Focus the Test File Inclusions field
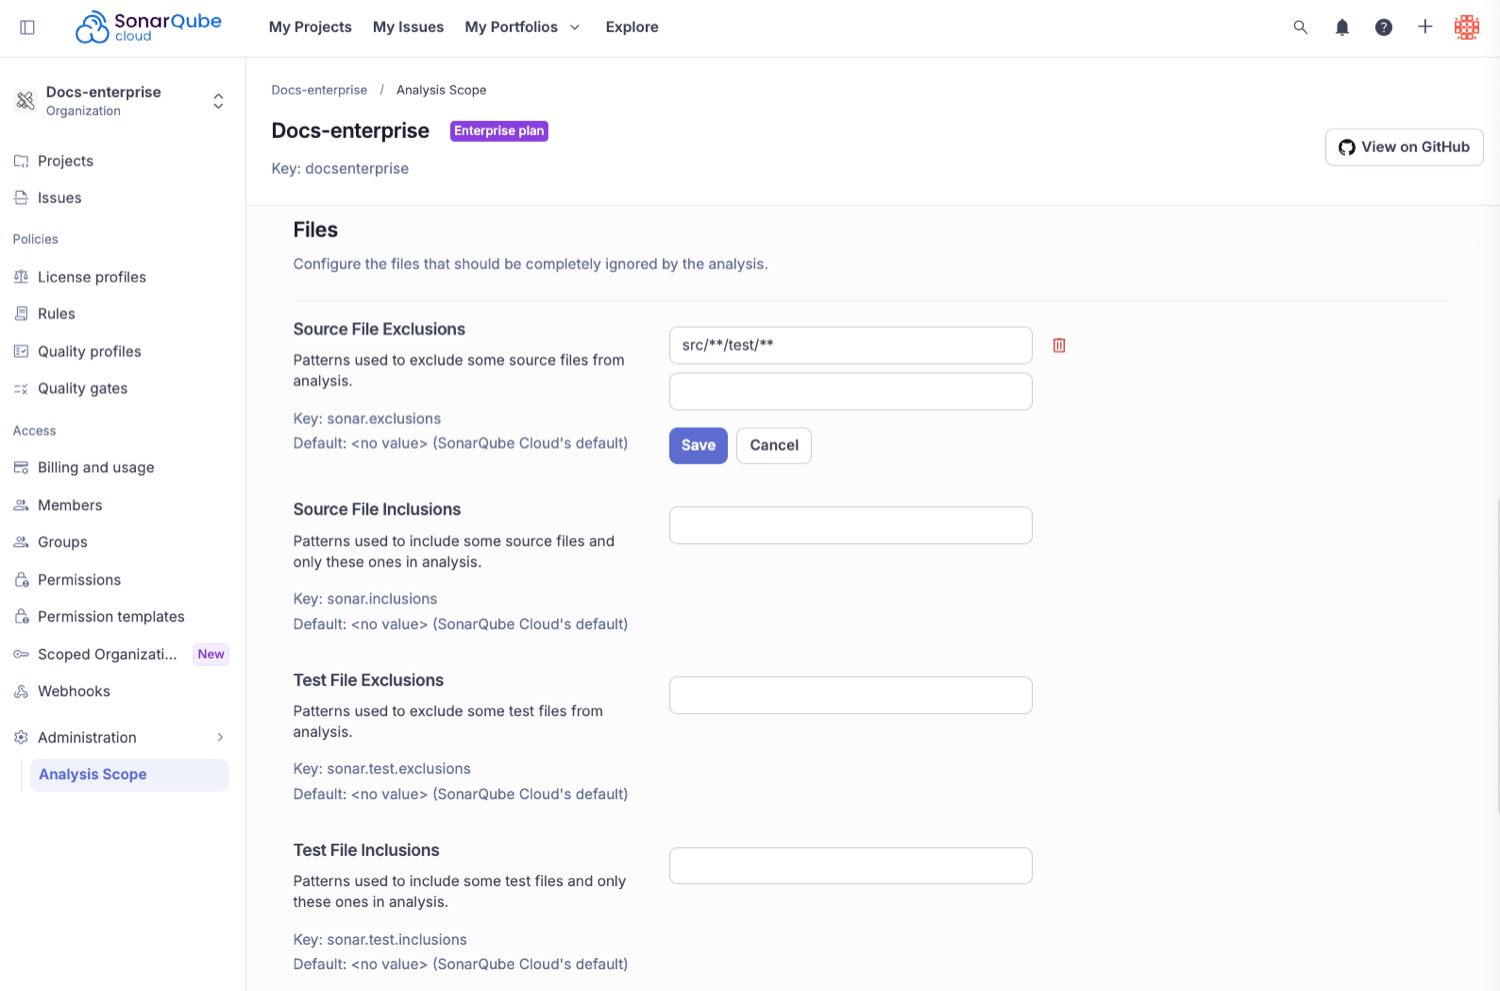 851,866
